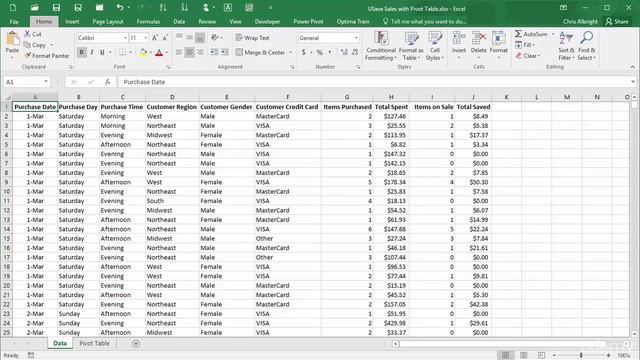640x360 pixels.
Task: Select column header D
Action: pyautogui.click(x=172, y=97)
